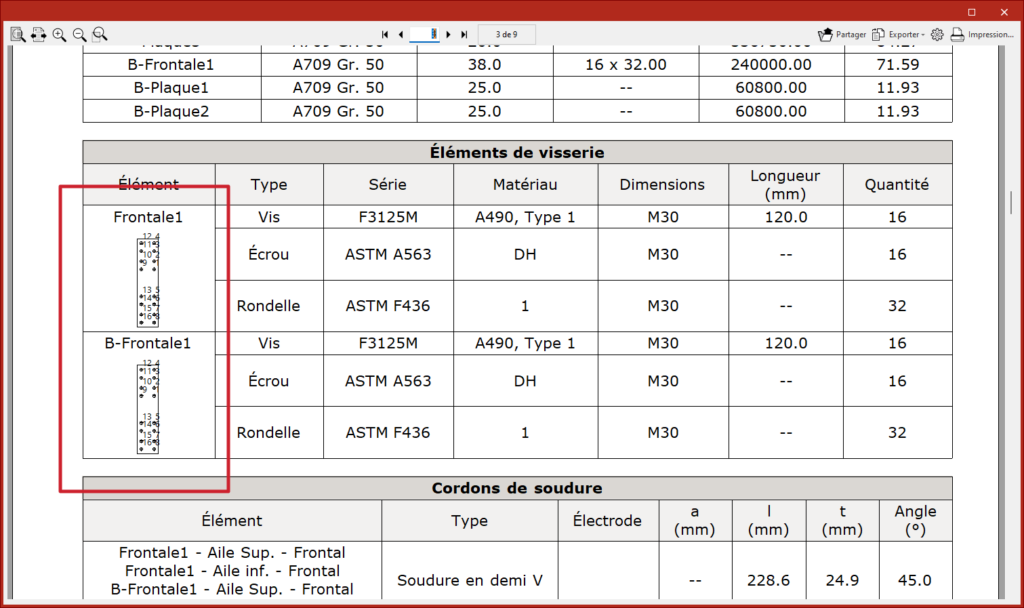Image resolution: width=1024 pixels, height=608 pixels.
Task: Click 'Soudure en demi V' weld type
Action: (x=470, y=580)
